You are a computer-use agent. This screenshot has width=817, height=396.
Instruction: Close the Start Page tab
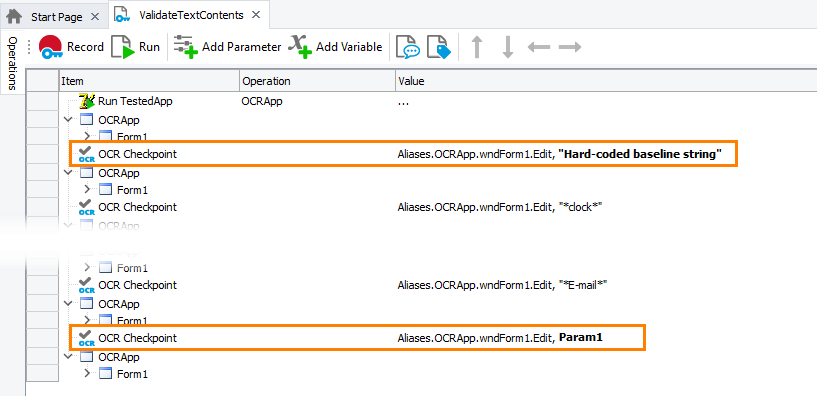click(95, 17)
